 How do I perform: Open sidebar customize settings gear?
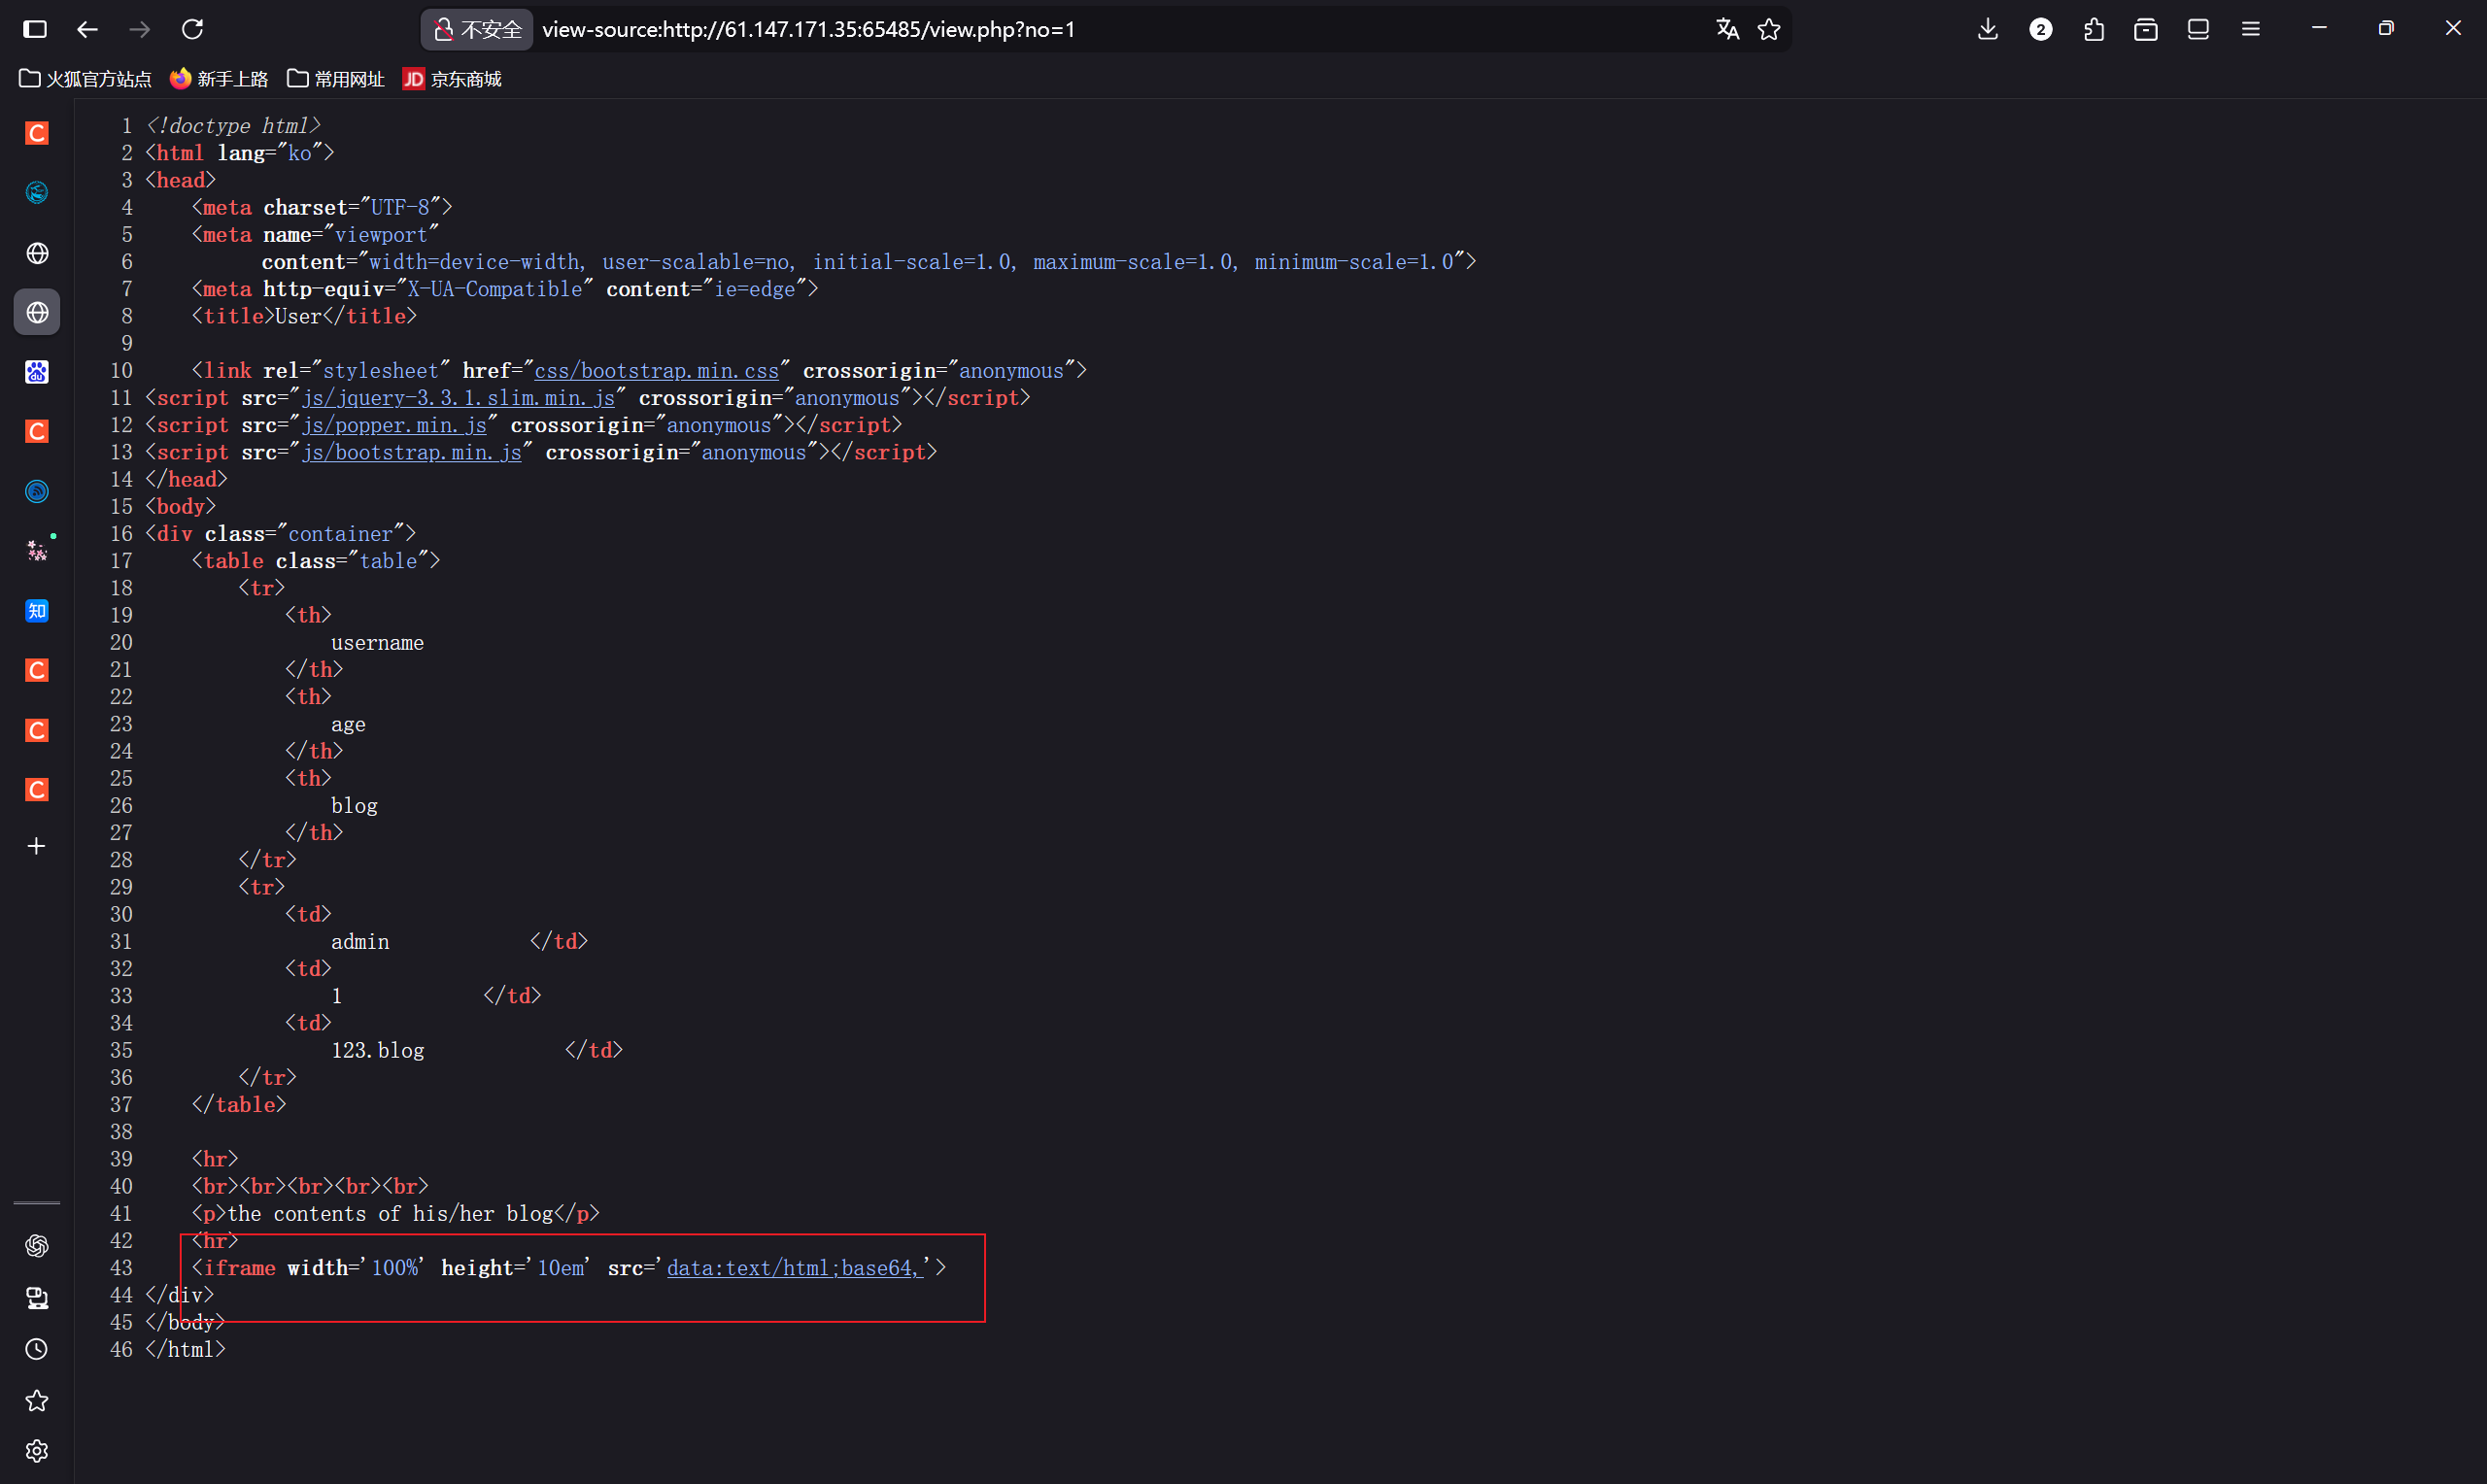coord(37,1451)
